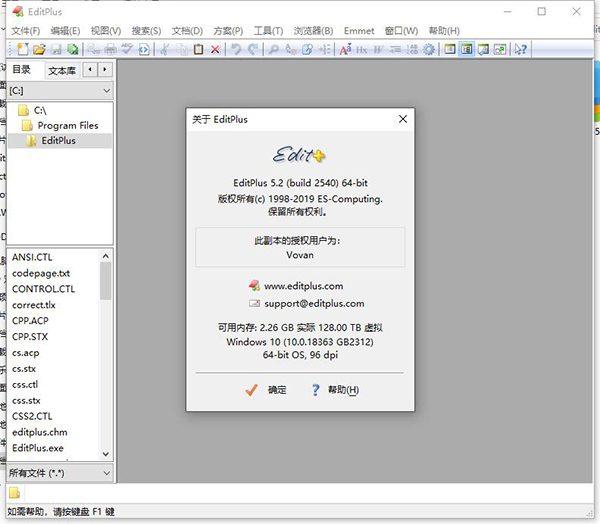Select editplus.chm in the file list
Viewport: 600px width, 524px height.
(40, 432)
